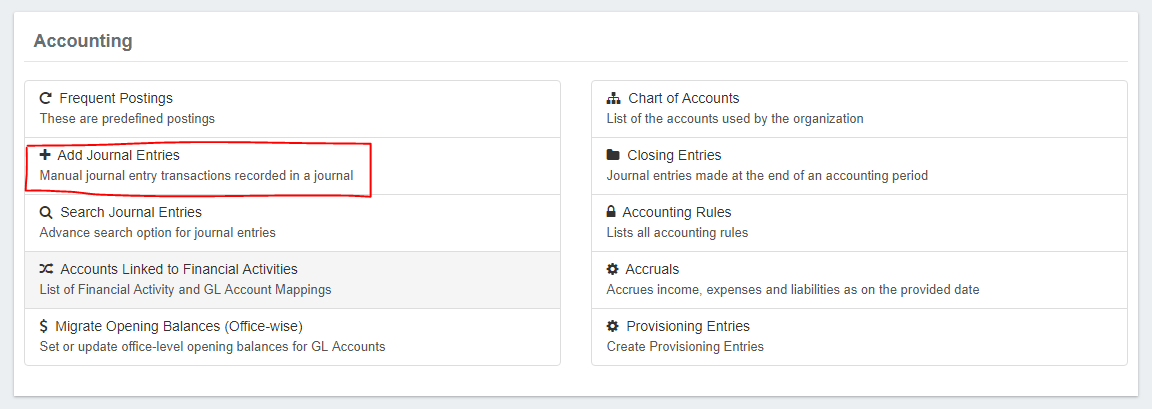
Task: Click the sitemap icon for Chart of Accounts
Action: pyautogui.click(x=614, y=99)
